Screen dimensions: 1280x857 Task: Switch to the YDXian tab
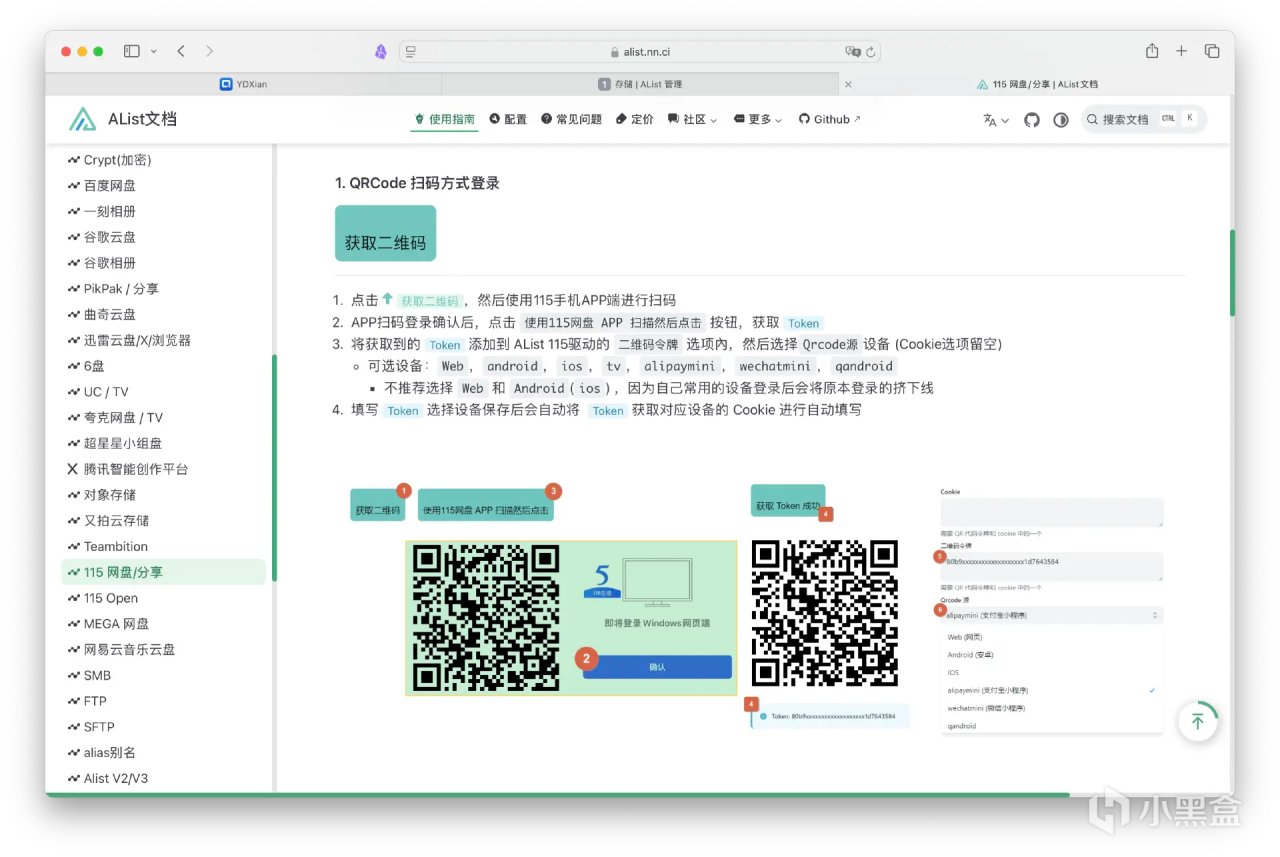(x=244, y=84)
